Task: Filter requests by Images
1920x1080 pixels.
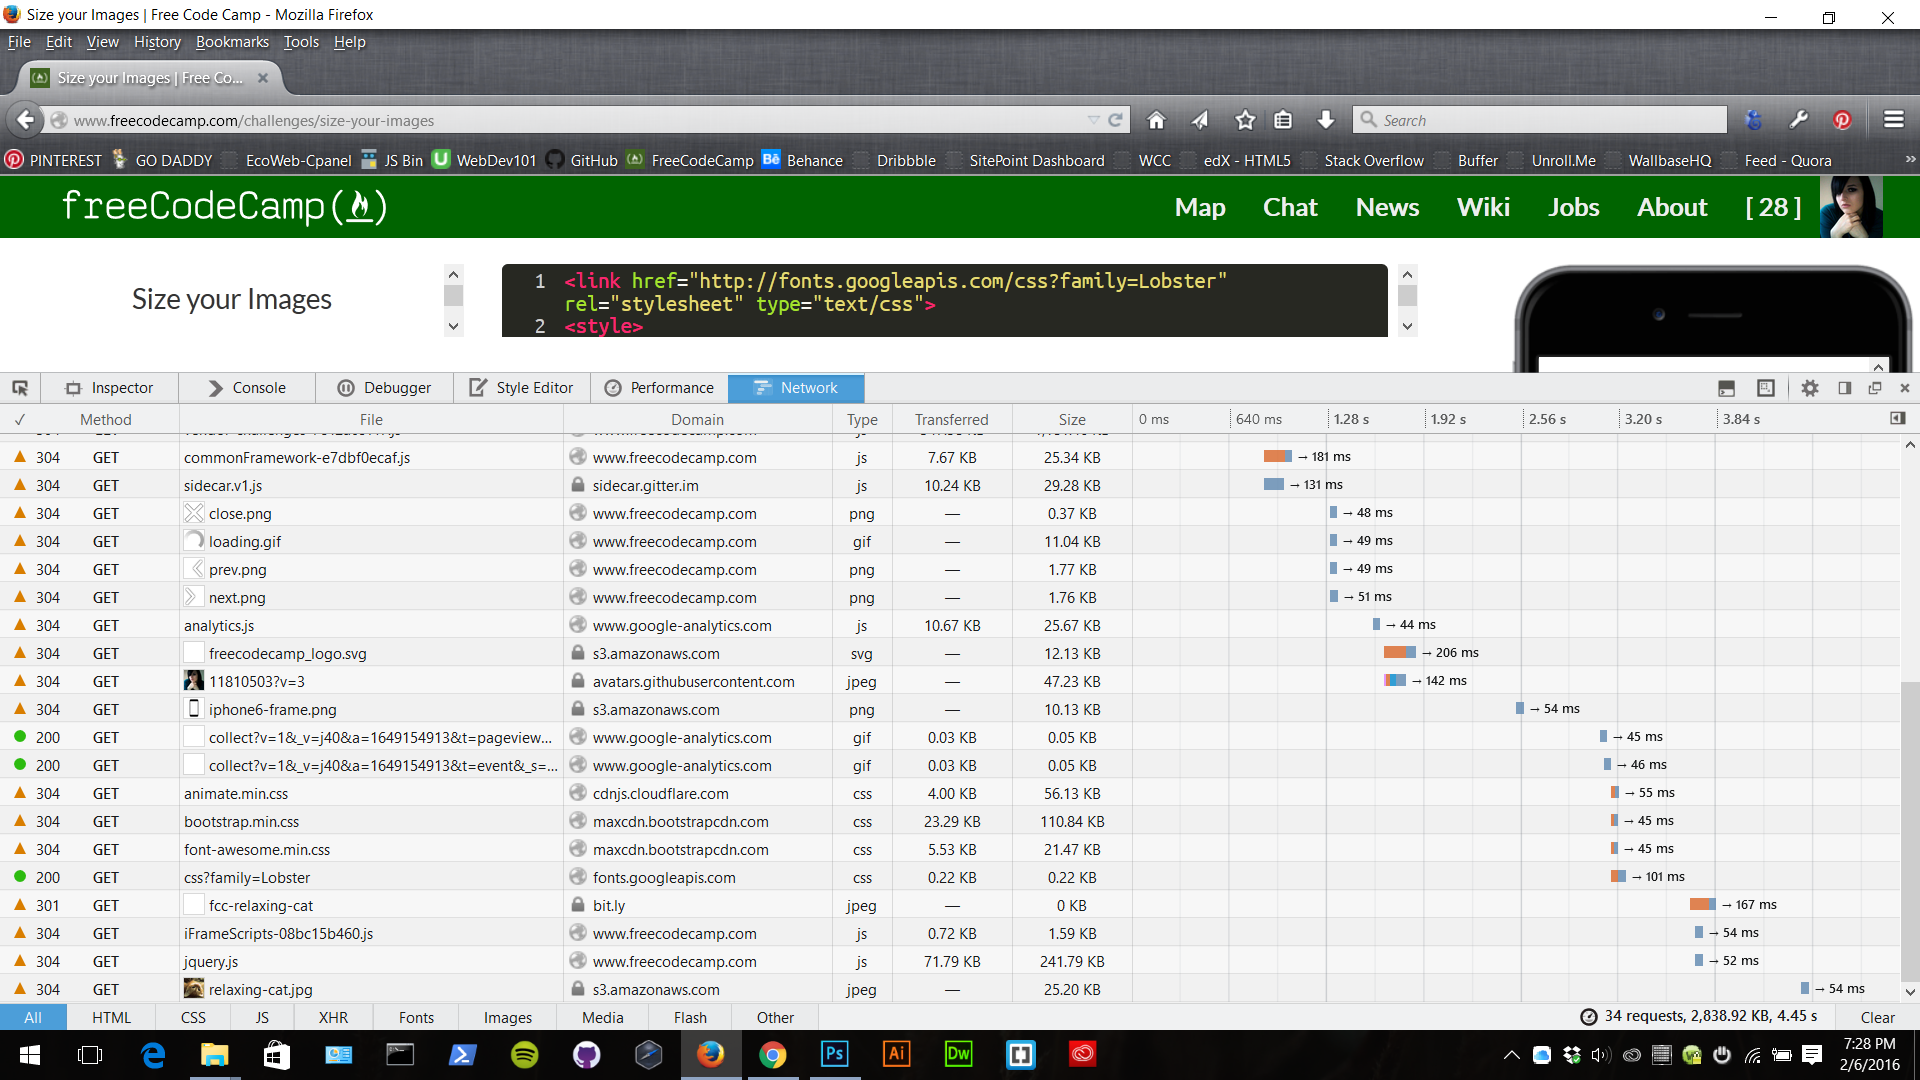Action: click(x=508, y=1017)
